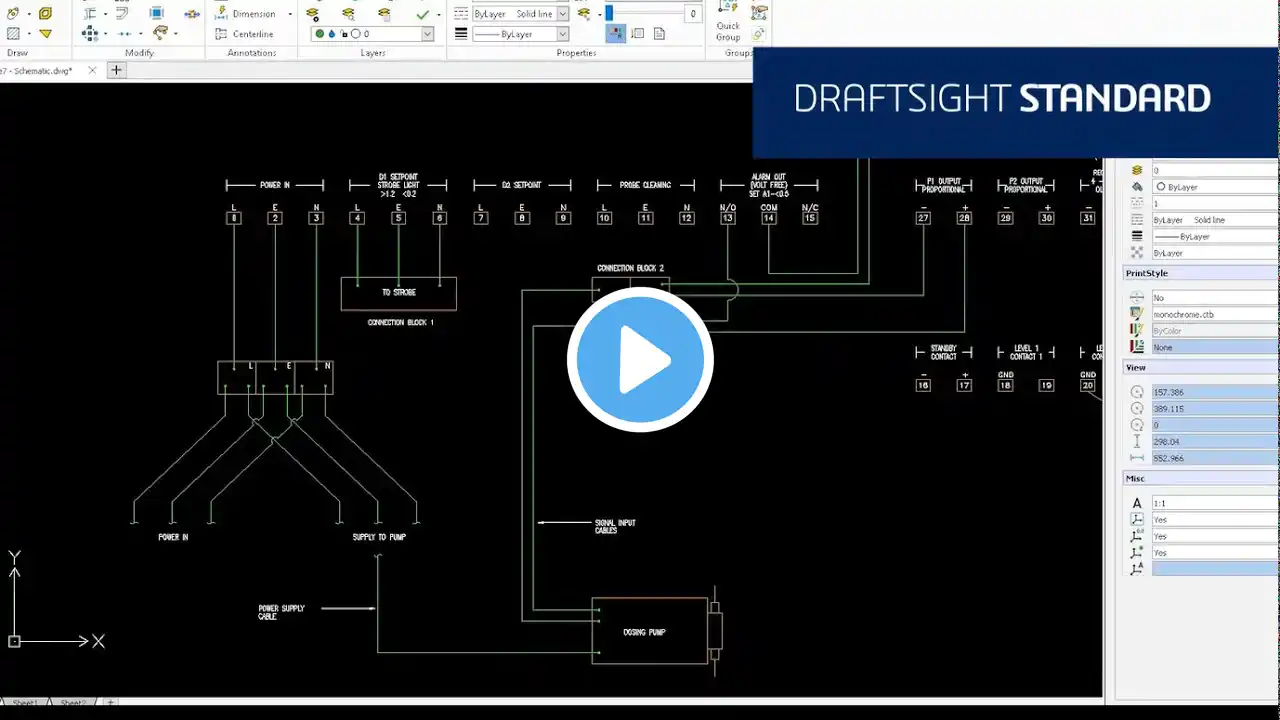Click terminal number 27 in the drawing

click(923, 218)
